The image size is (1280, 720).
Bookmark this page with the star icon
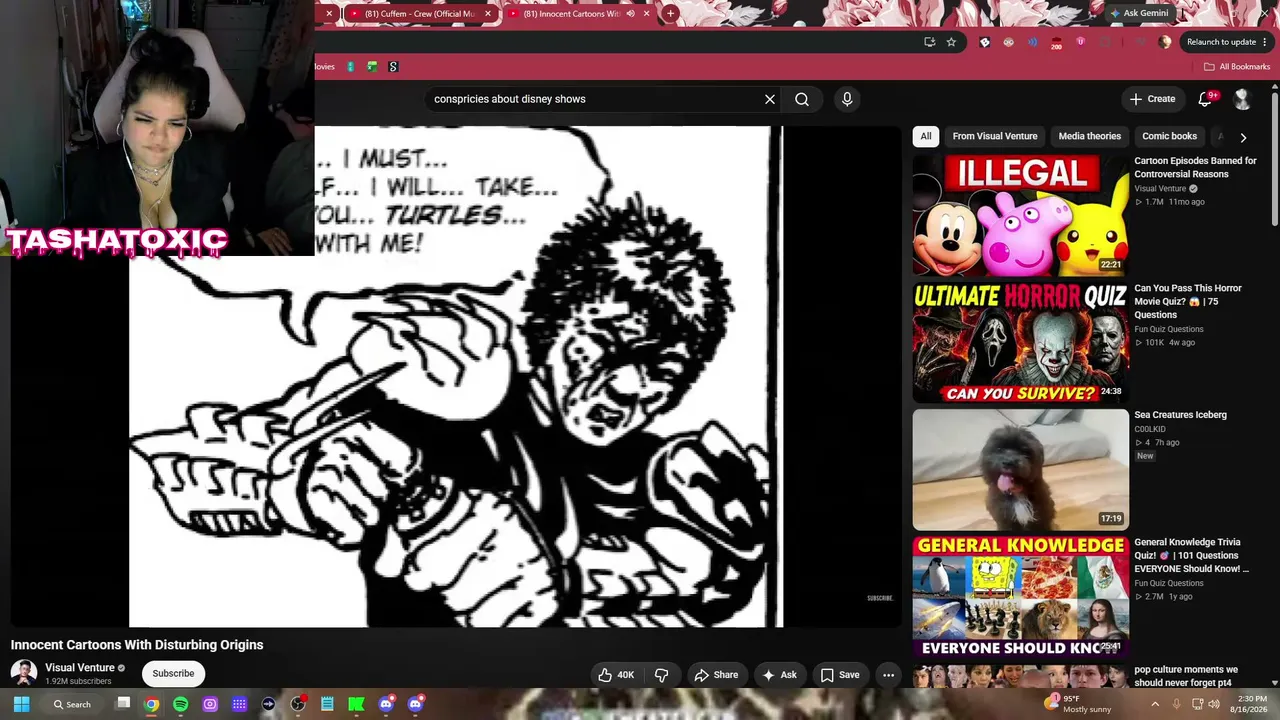click(951, 42)
